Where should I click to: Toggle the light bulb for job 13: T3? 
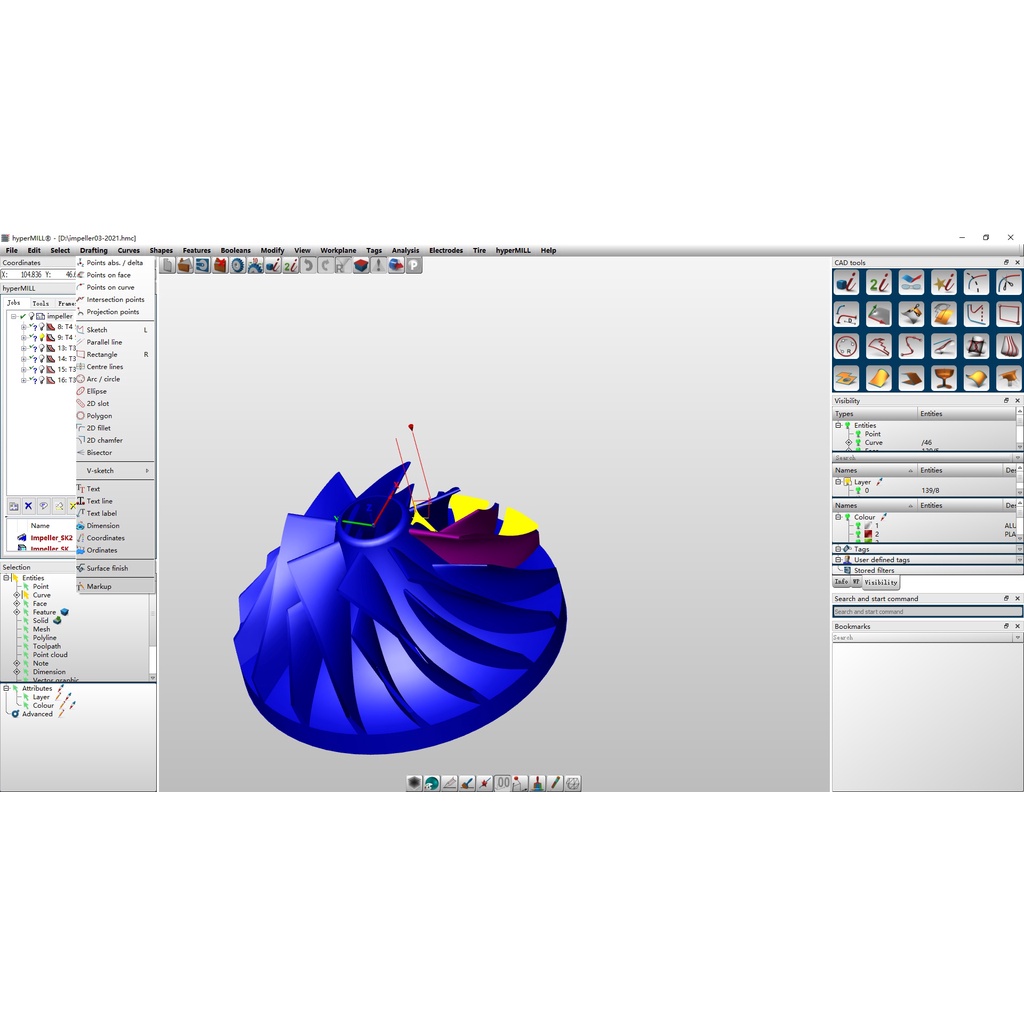point(42,348)
